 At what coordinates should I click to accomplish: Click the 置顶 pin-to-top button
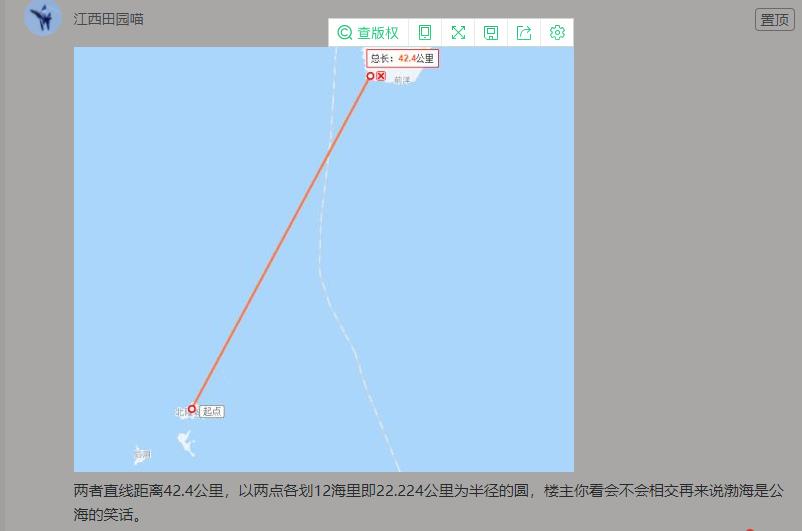pyautogui.click(x=774, y=20)
